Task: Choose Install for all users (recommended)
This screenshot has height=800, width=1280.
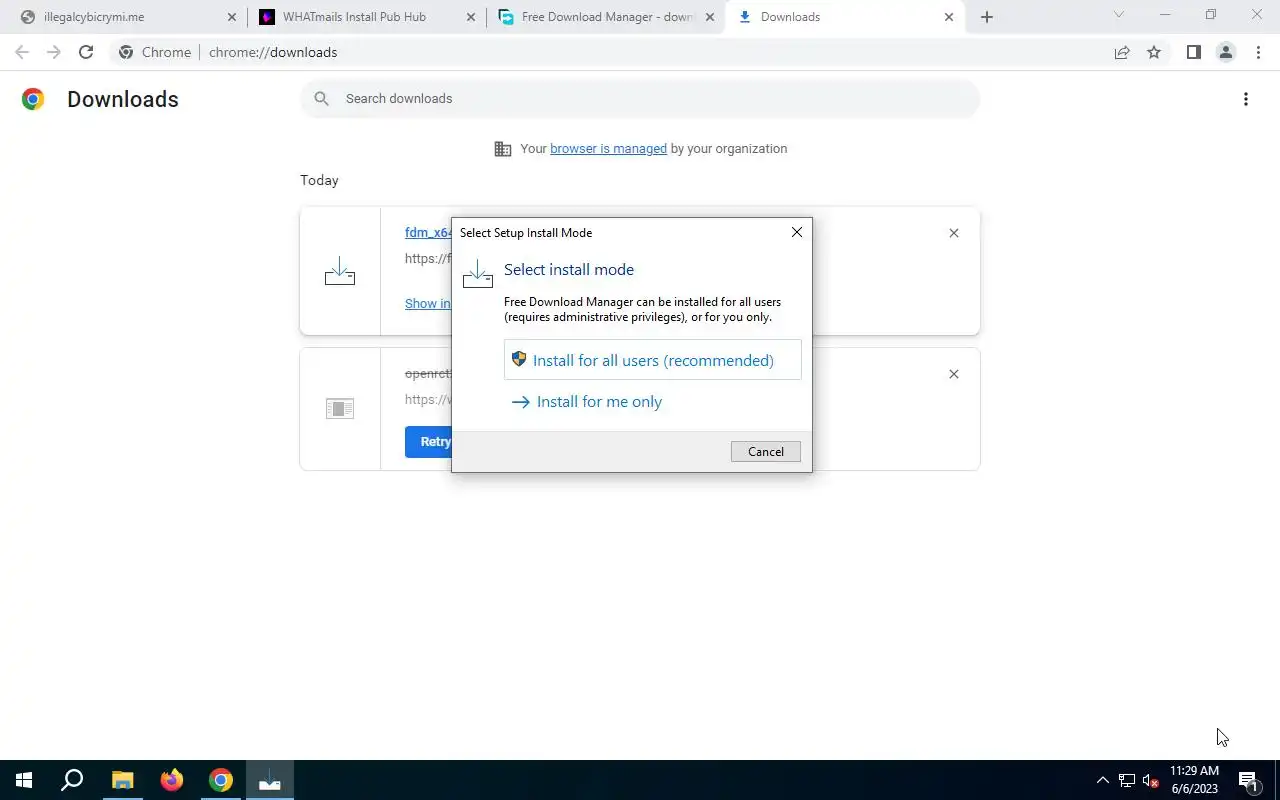Action: pos(652,360)
